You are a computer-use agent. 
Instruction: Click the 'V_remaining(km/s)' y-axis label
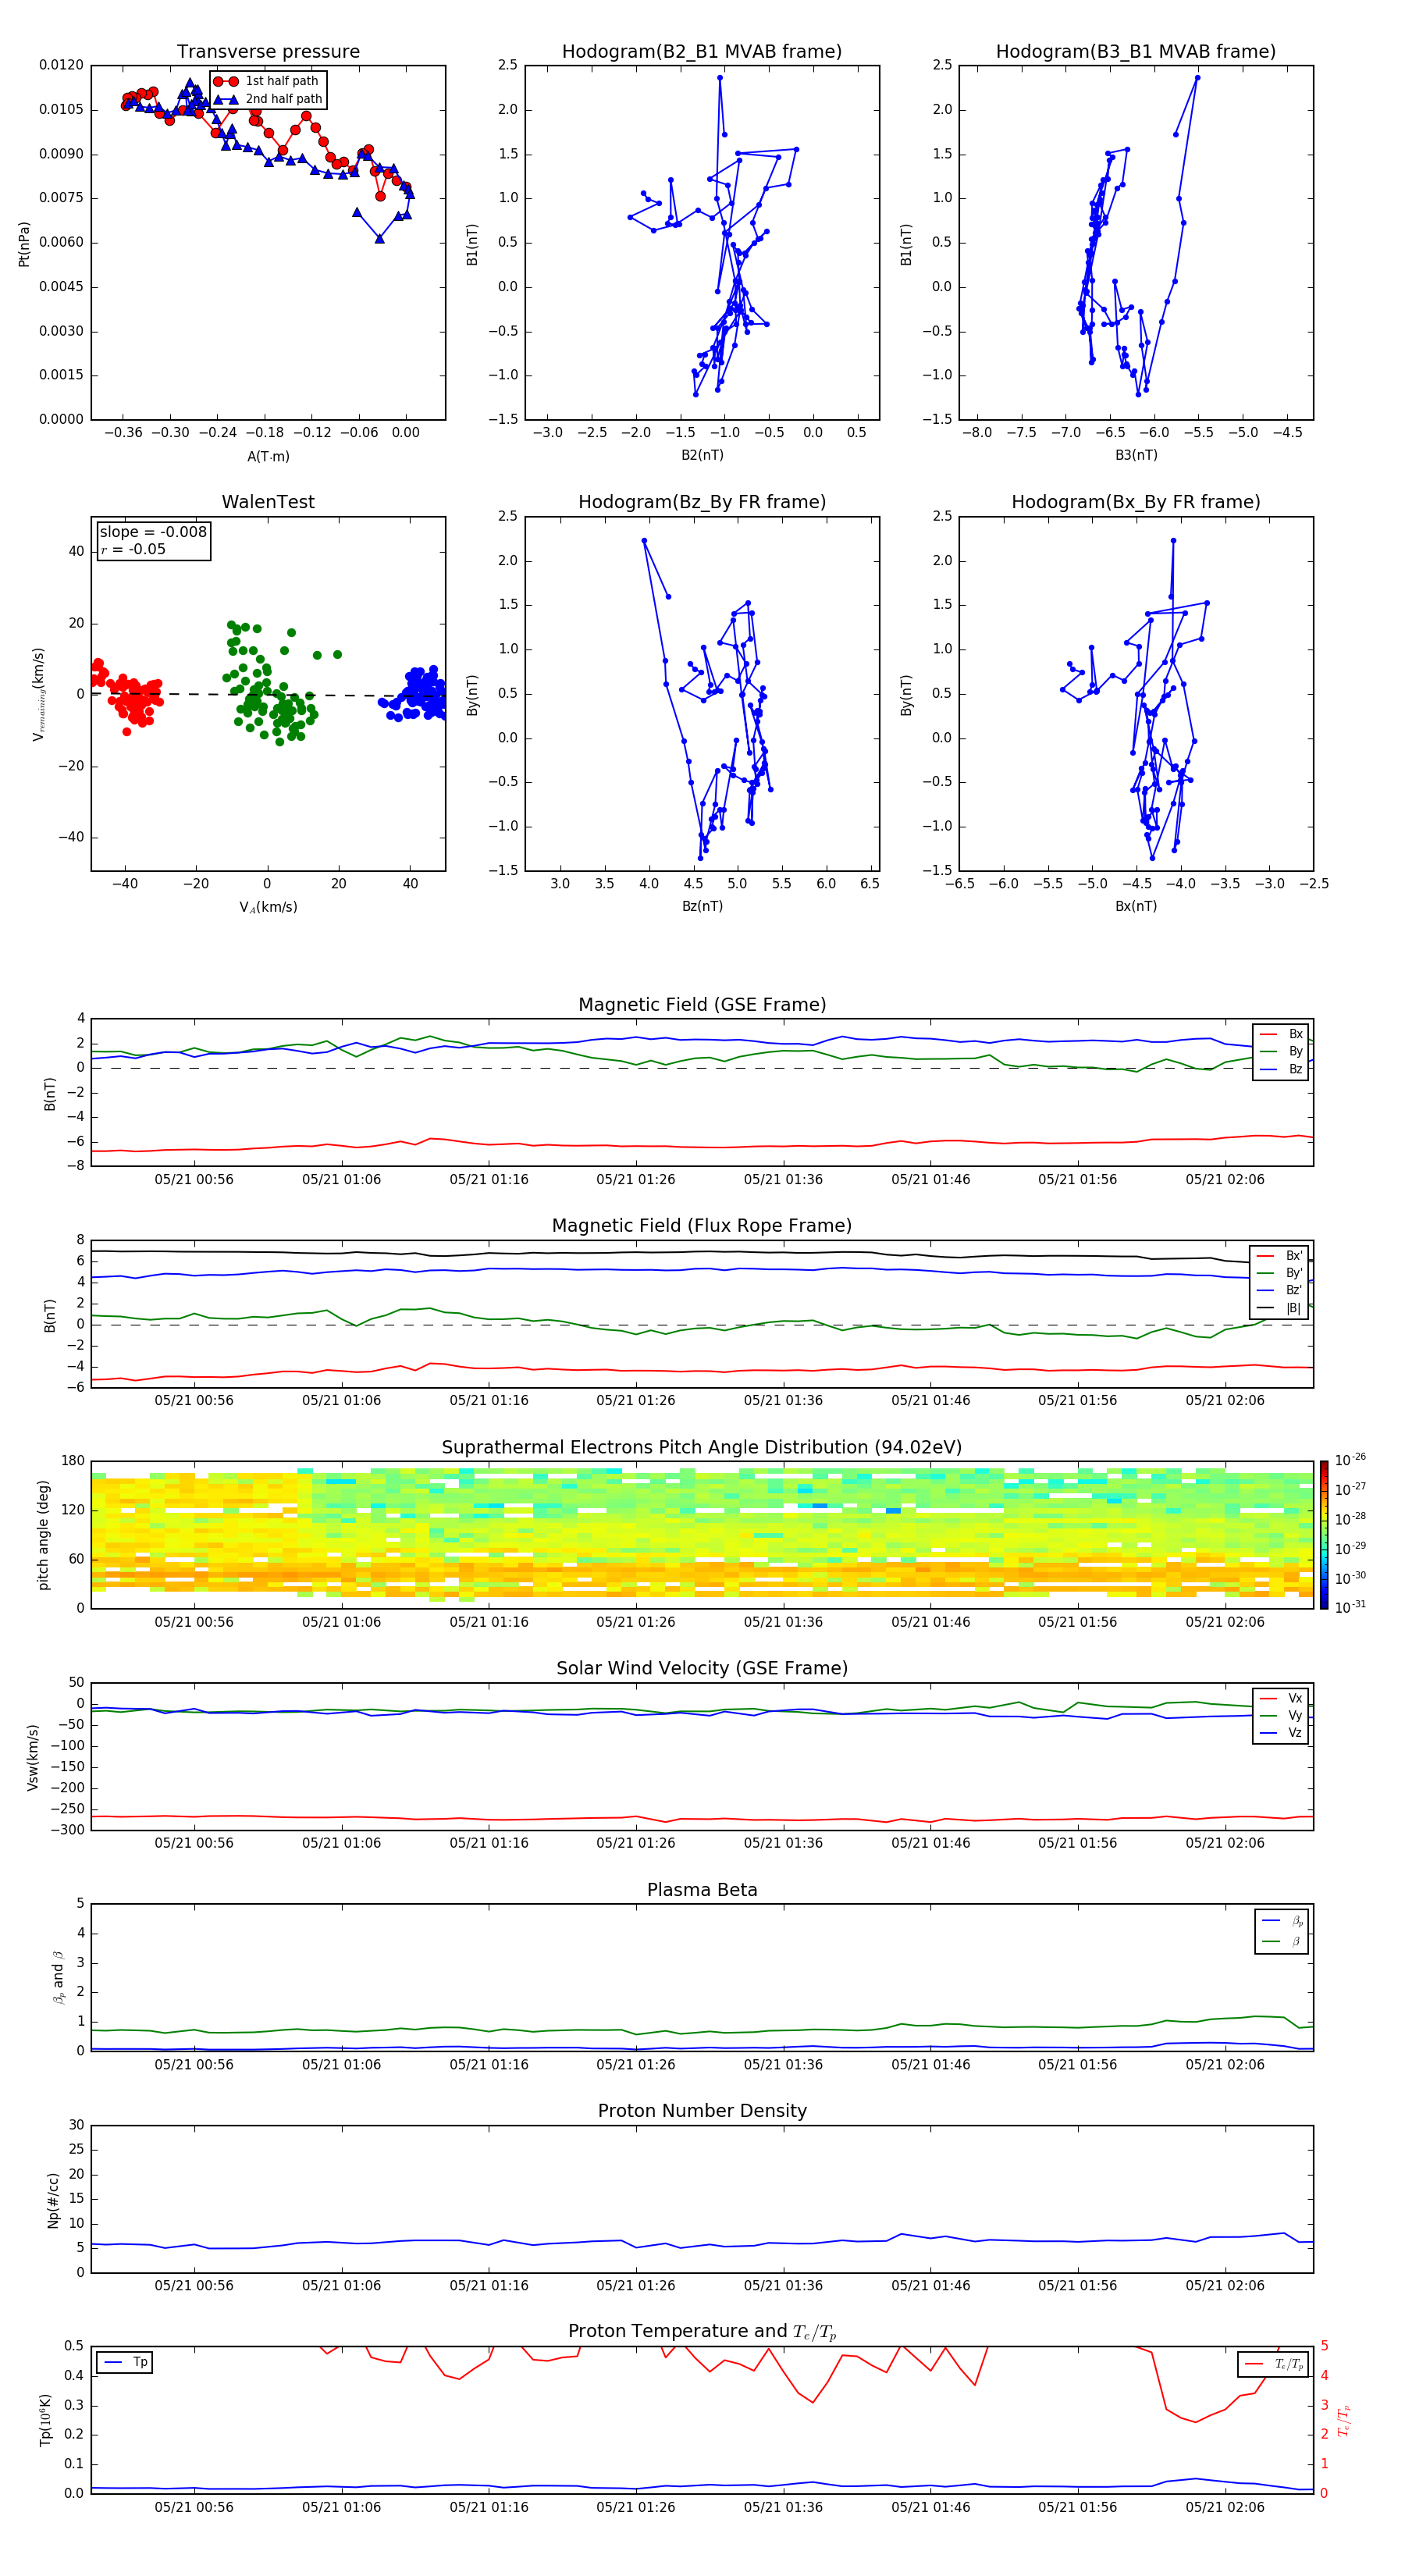tap(39, 694)
